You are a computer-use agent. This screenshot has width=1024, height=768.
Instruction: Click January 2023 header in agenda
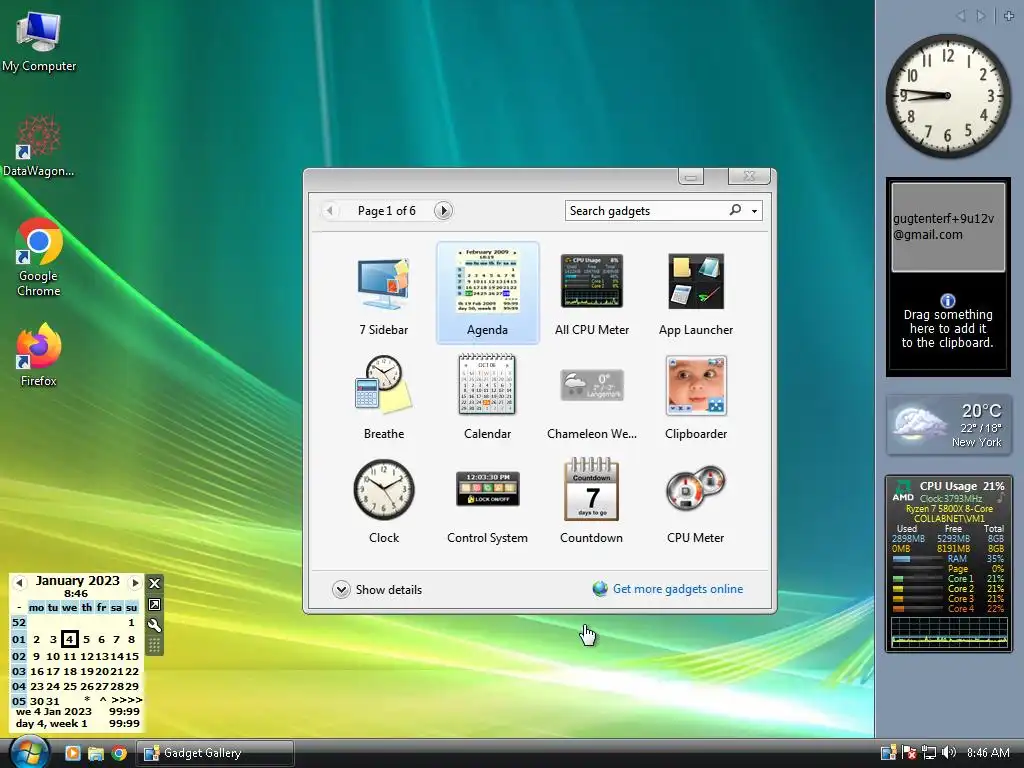pos(77,581)
